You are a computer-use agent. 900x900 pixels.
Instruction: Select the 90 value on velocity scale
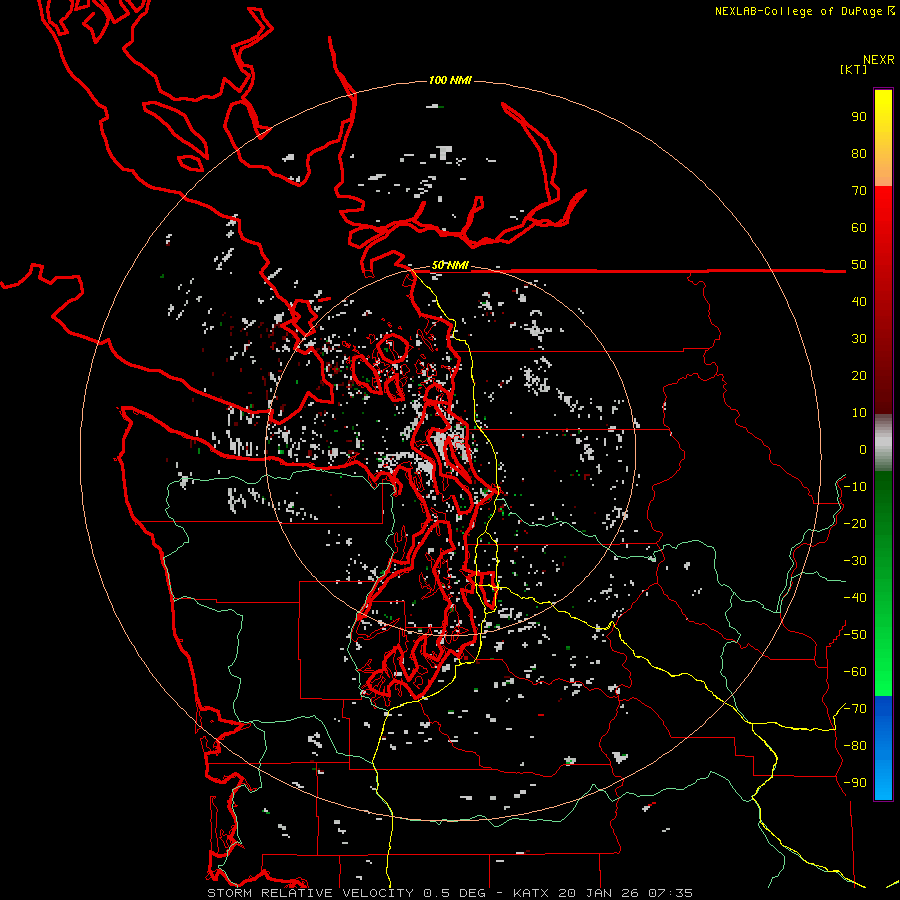859,117
